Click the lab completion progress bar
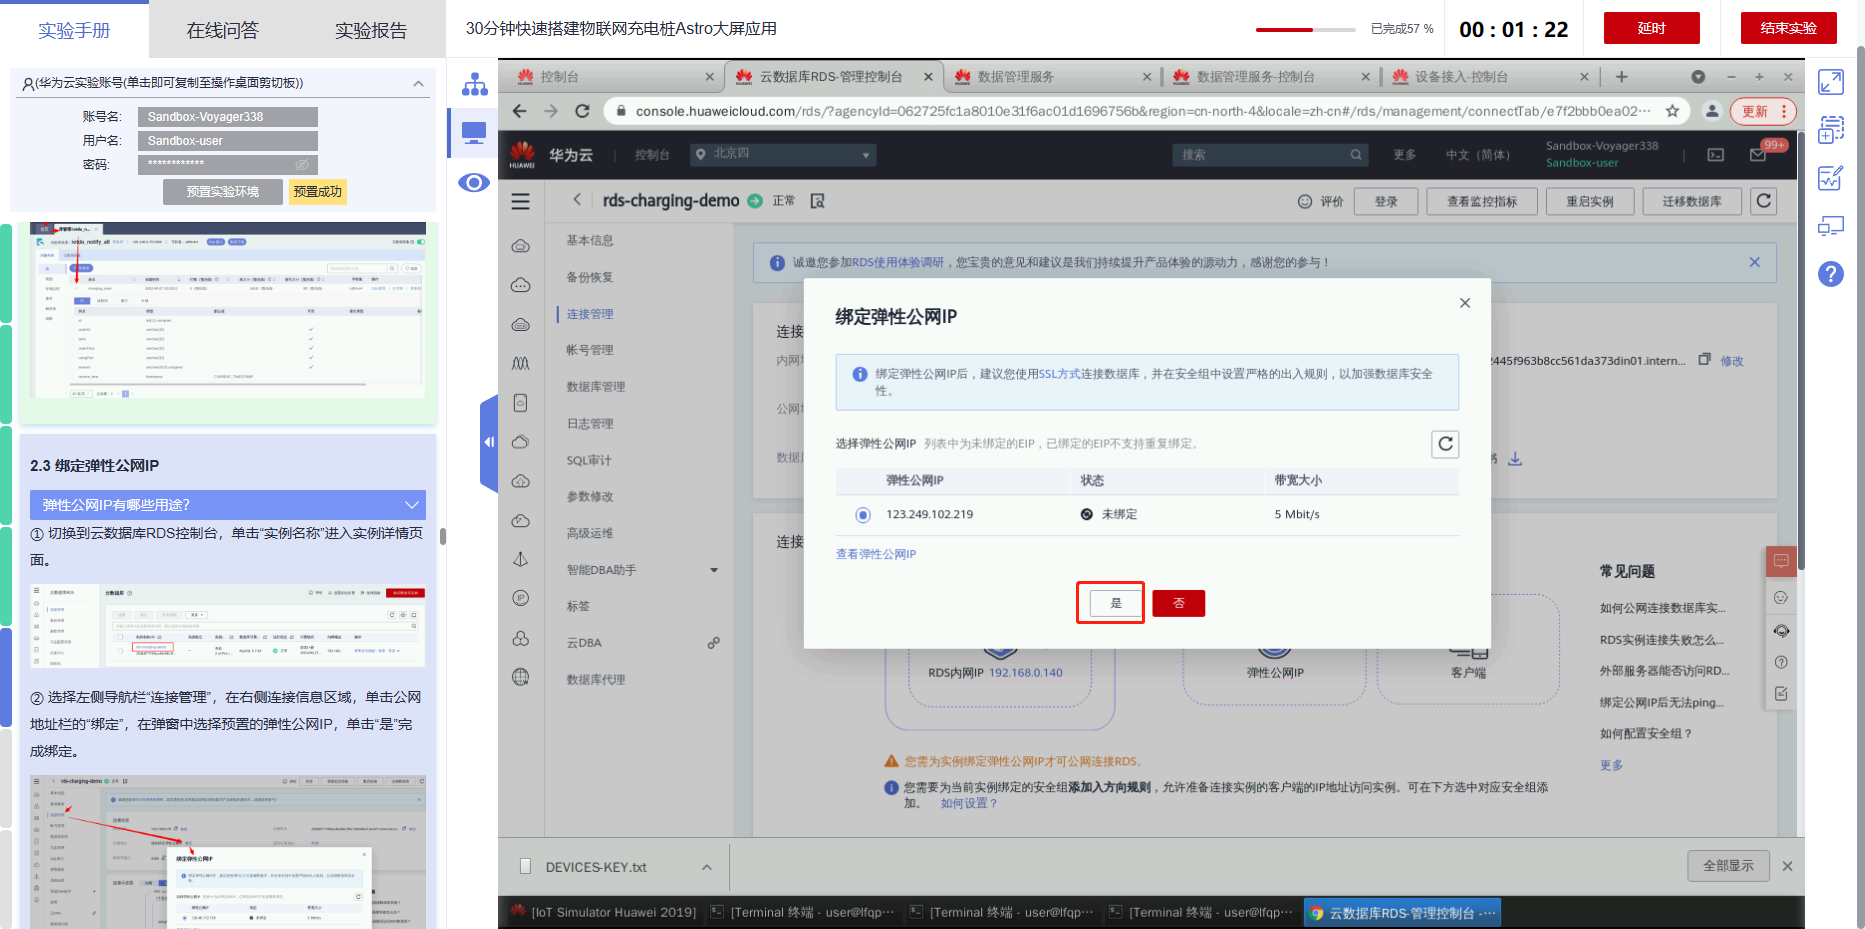Screen dimensions: 1865x929 pos(1306,30)
